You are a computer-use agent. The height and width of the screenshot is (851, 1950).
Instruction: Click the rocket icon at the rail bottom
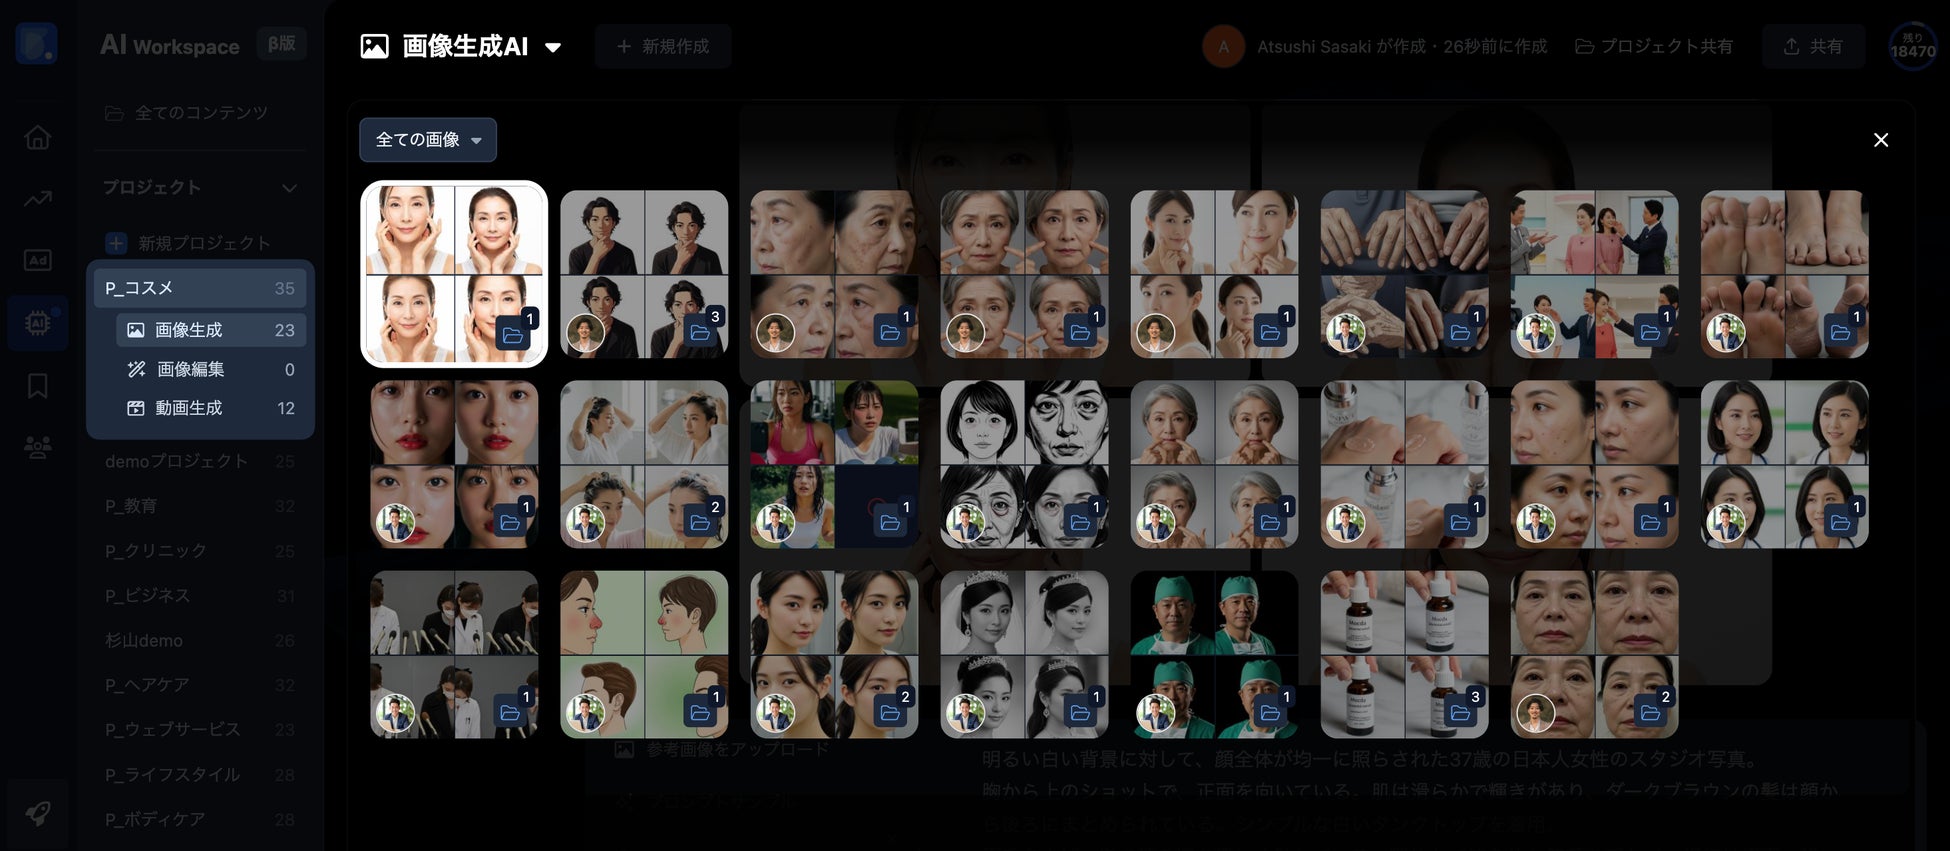pos(38,813)
